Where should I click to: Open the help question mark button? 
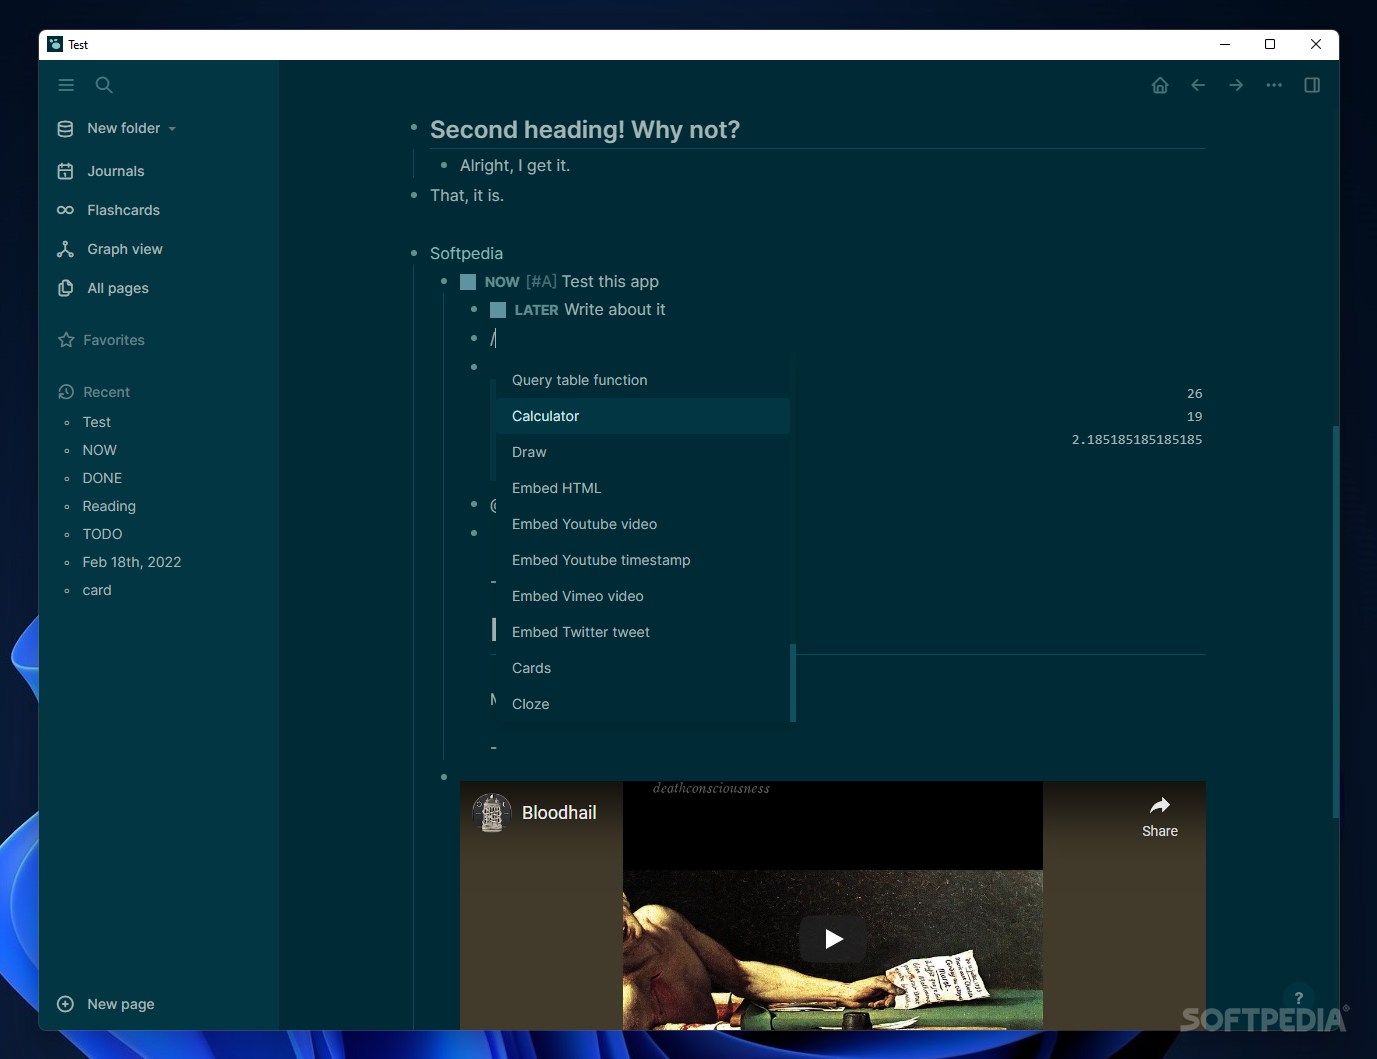coord(1298,998)
